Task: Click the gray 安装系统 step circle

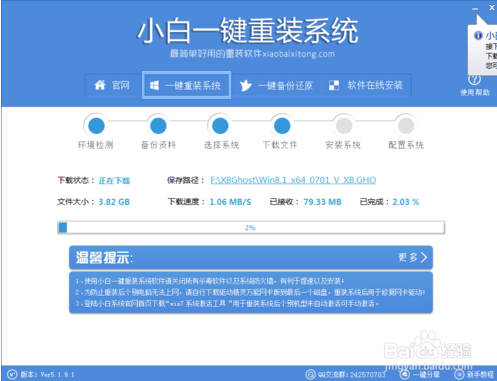Action: click(x=344, y=126)
